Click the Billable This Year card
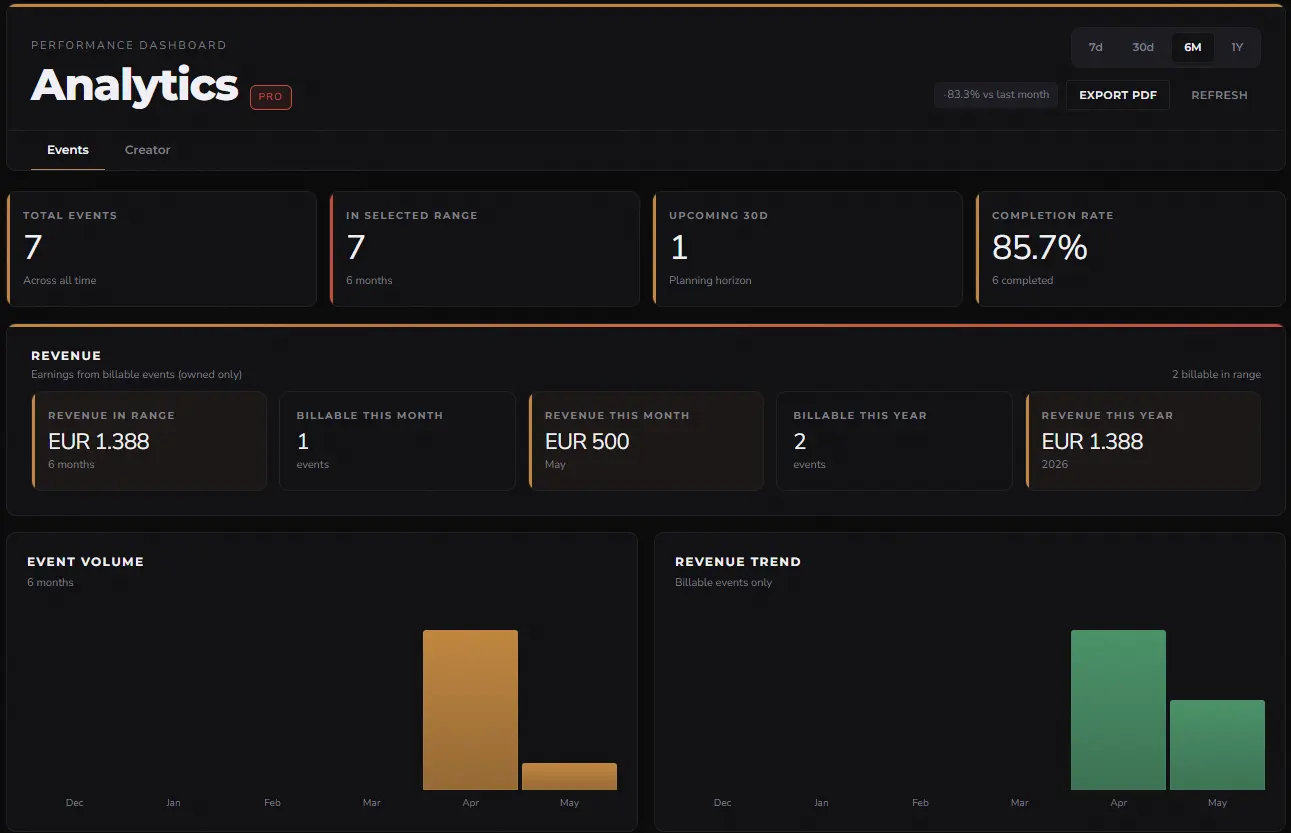Image resolution: width=1291 pixels, height=833 pixels. pos(894,441)
